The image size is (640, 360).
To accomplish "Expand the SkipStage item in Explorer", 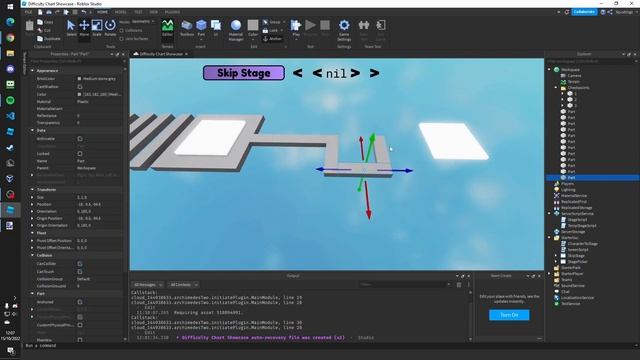I will pyautogui.click(x=556, y=256).
